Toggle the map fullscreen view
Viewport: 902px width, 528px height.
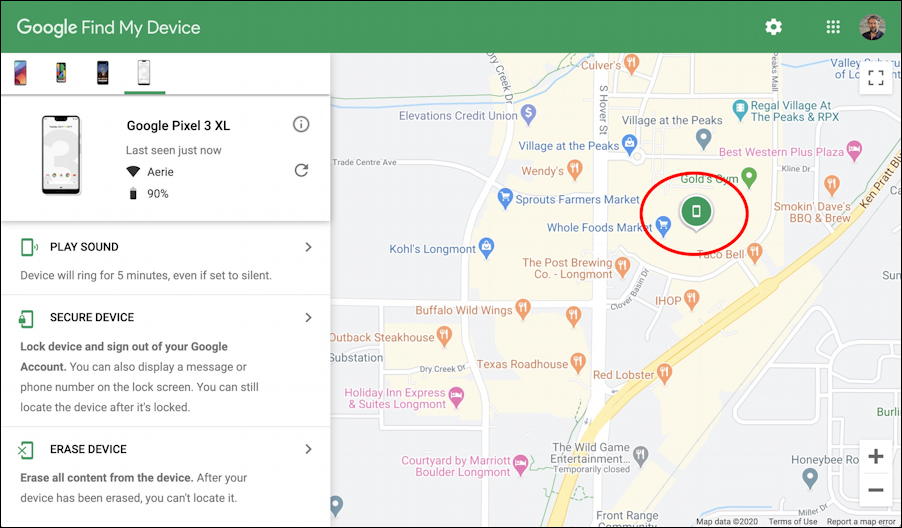pos(876,78)
